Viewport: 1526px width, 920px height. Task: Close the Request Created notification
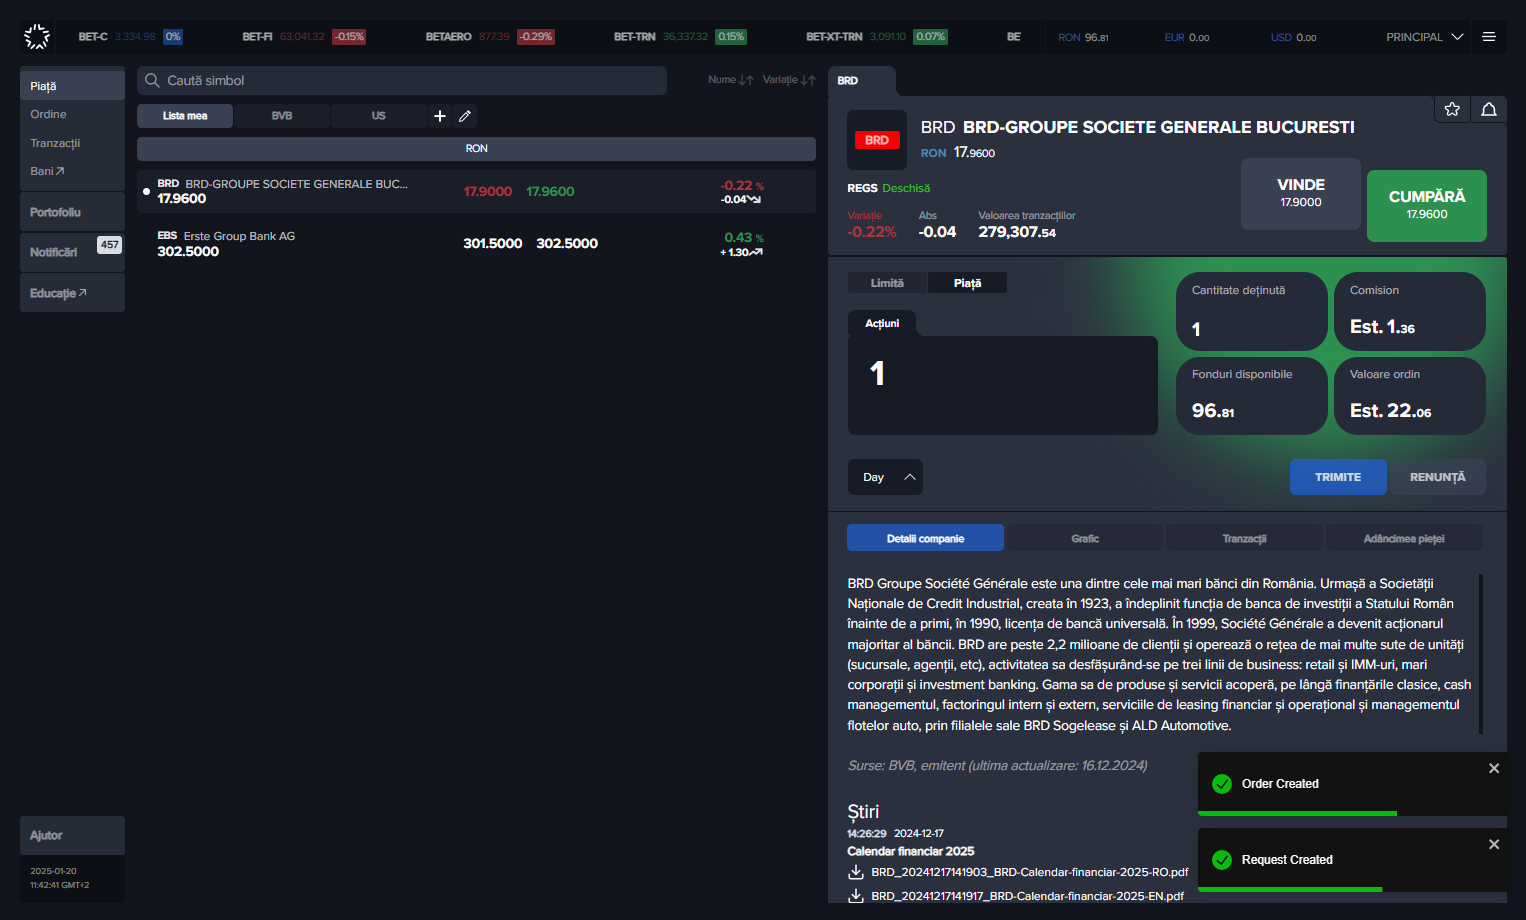coord(1494,844)
